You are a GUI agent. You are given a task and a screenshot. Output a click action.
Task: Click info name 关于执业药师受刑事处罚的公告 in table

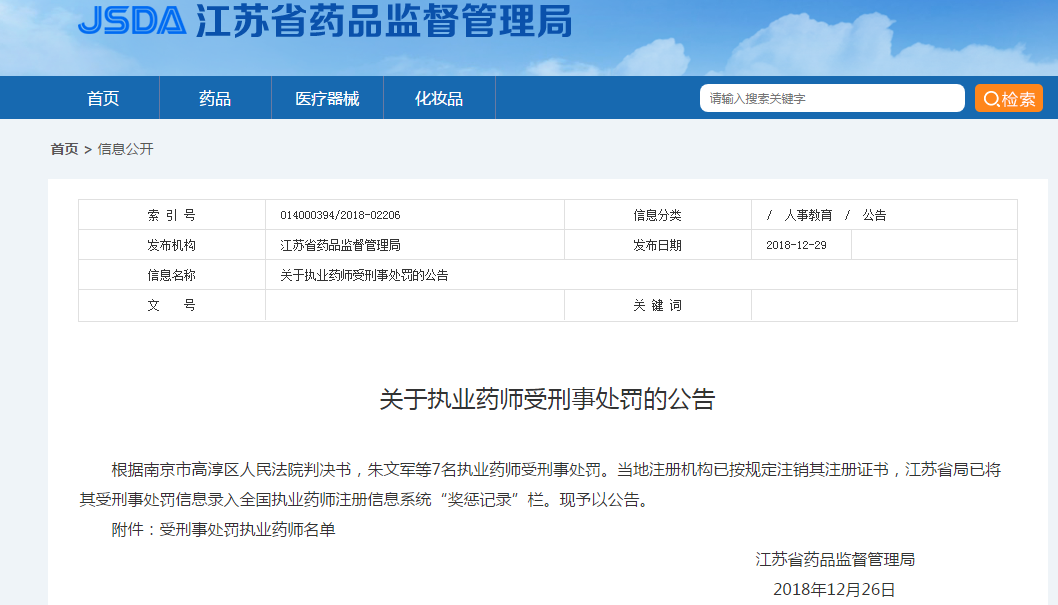tap(364, 275)
